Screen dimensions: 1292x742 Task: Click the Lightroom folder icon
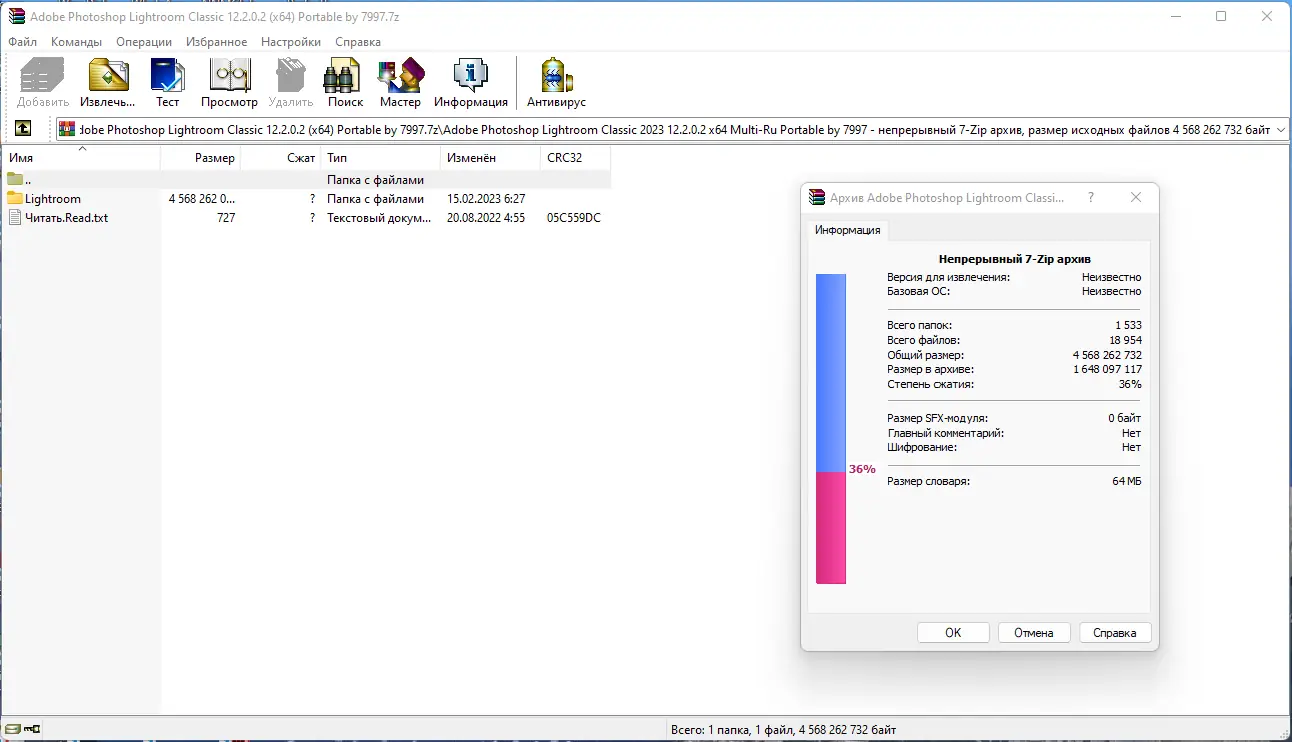coord(15,198)
